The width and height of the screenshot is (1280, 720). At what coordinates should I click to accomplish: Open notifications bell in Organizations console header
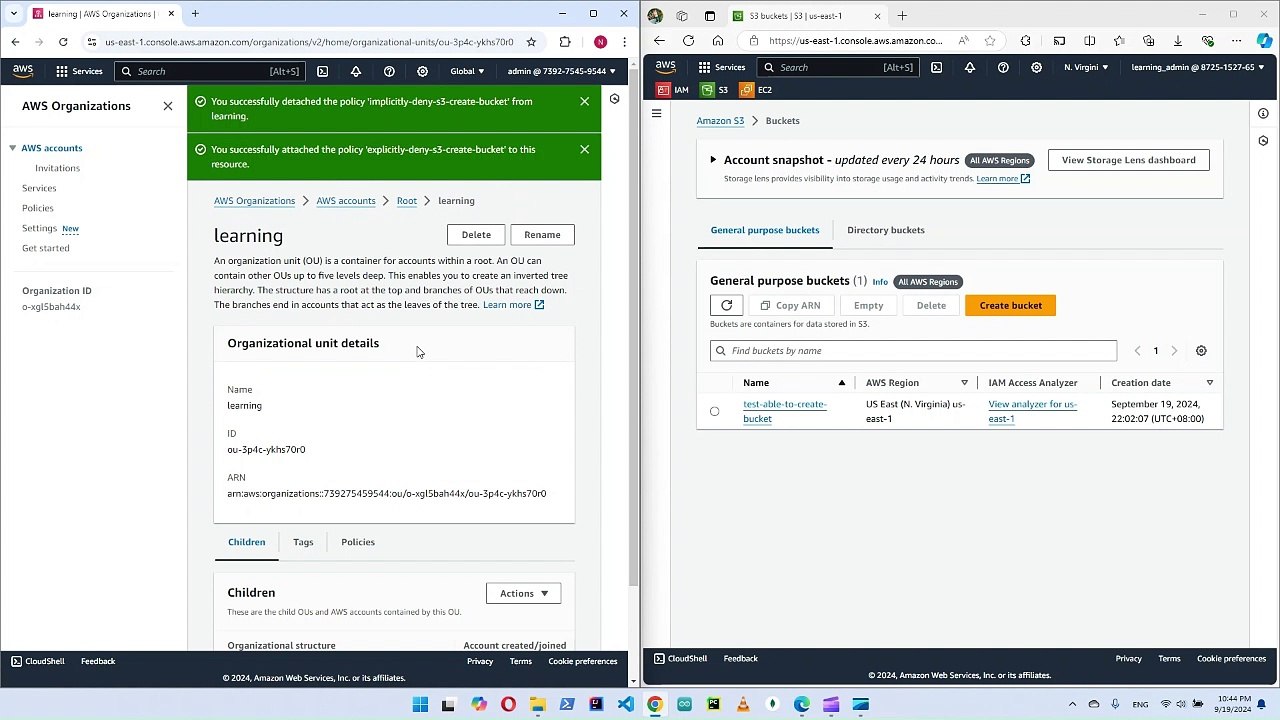point(356,71)
